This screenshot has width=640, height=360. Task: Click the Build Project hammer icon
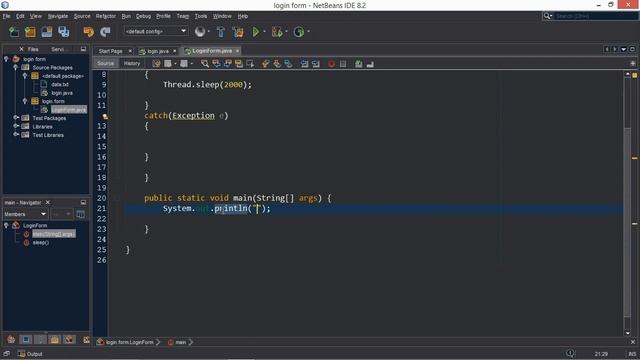[x=220, y=32]
